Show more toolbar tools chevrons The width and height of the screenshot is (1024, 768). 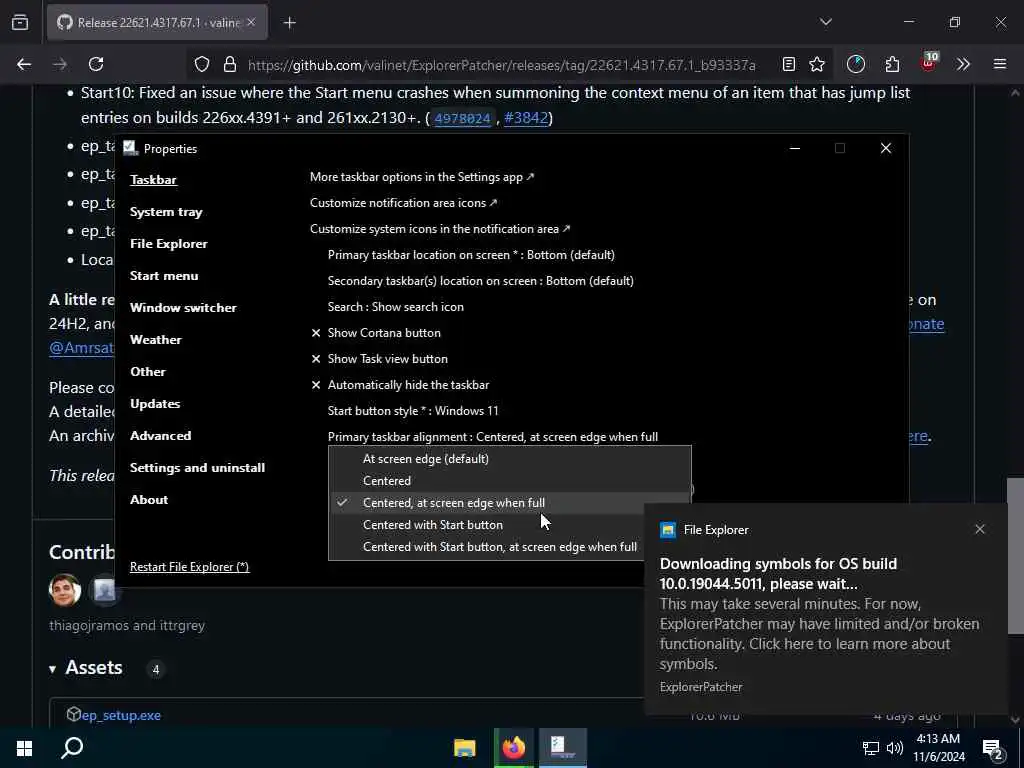[963, 64]
